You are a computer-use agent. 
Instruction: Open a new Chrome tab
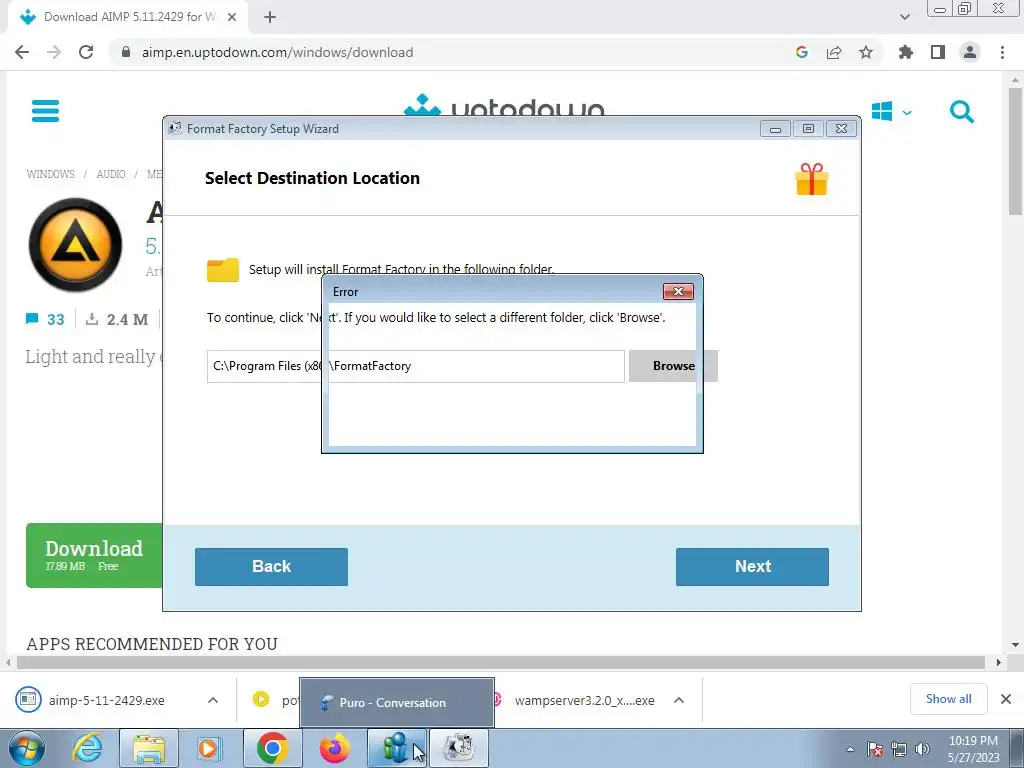[x=270, y=17]
